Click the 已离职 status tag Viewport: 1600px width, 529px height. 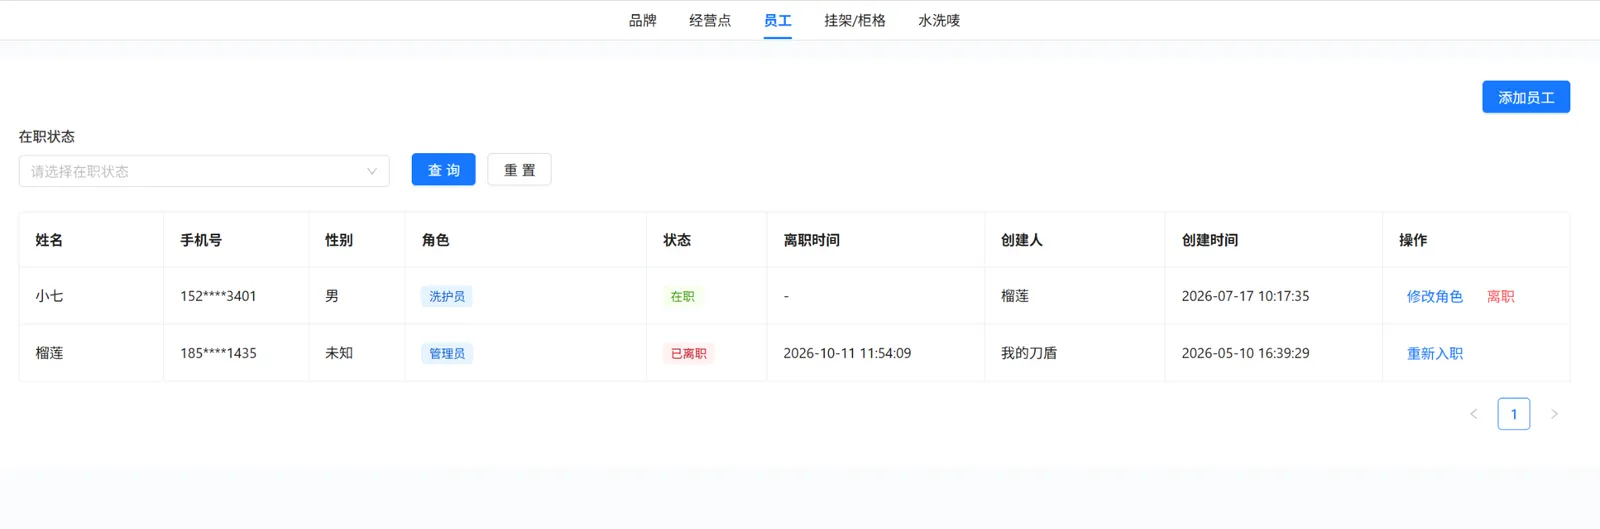688,353
